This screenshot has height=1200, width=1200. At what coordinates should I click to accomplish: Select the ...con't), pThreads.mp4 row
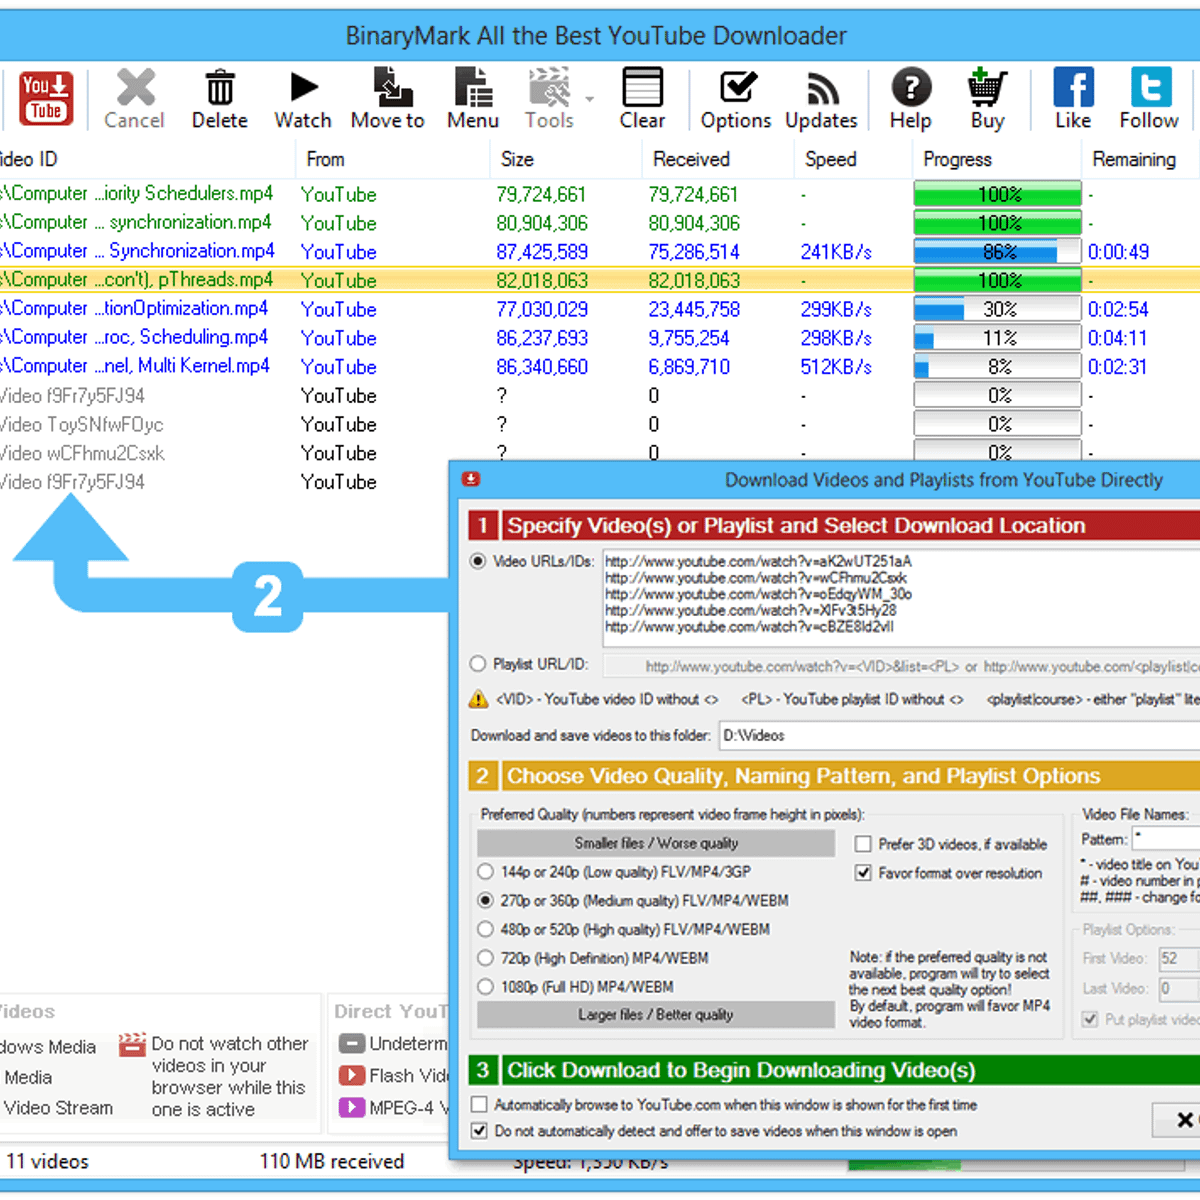click(600, 280)
